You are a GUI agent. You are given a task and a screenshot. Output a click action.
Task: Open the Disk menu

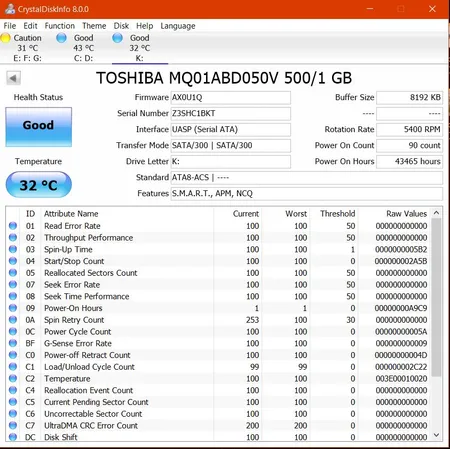[x=121, y=26]
